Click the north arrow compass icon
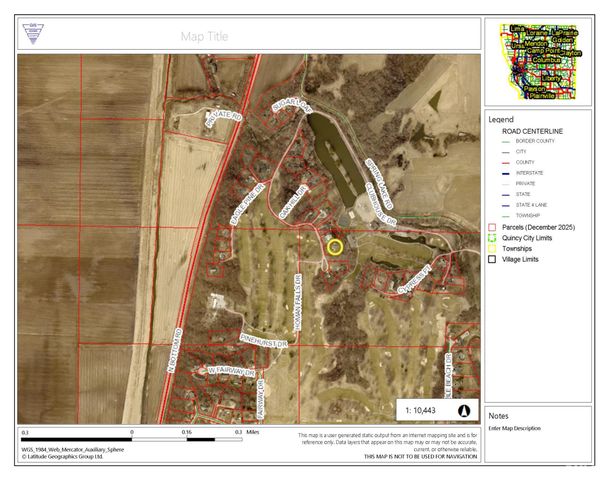Viewport: 609px width, 480px height. 464,411
